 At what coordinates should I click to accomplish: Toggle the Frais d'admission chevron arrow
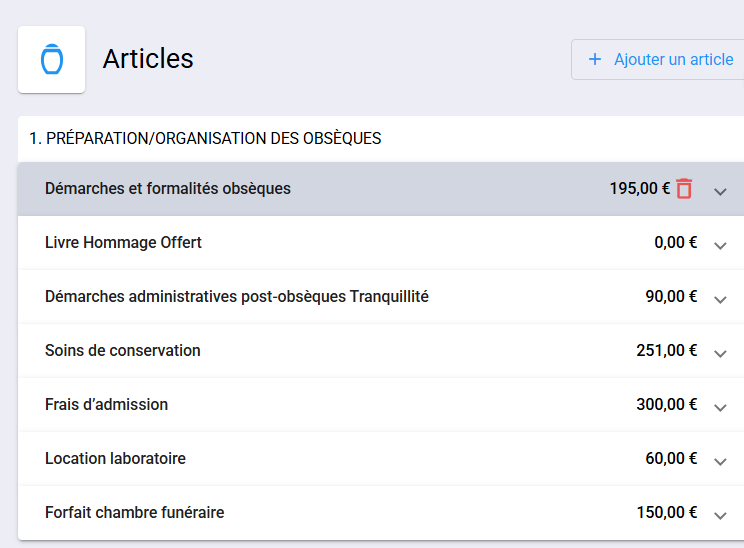pyautogui.click(x=720, y=406)
